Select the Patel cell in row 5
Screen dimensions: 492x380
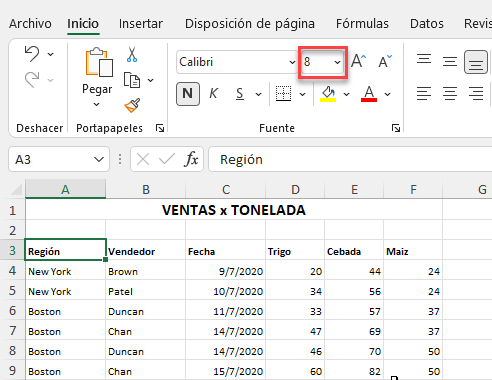point(146,290)
